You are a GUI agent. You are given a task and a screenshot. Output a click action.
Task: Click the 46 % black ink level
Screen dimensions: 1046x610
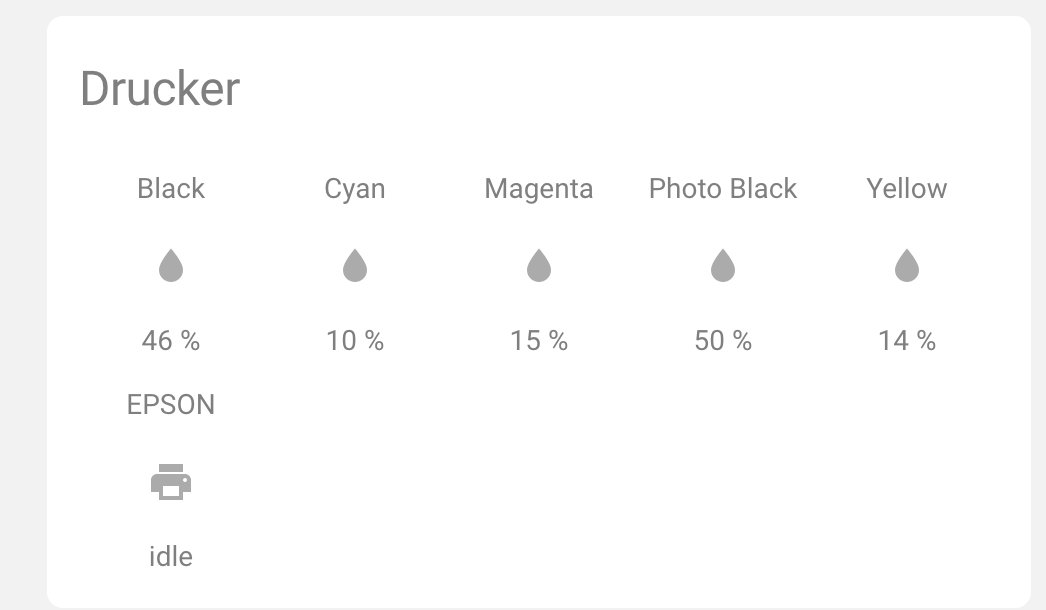tap(171, 341)
